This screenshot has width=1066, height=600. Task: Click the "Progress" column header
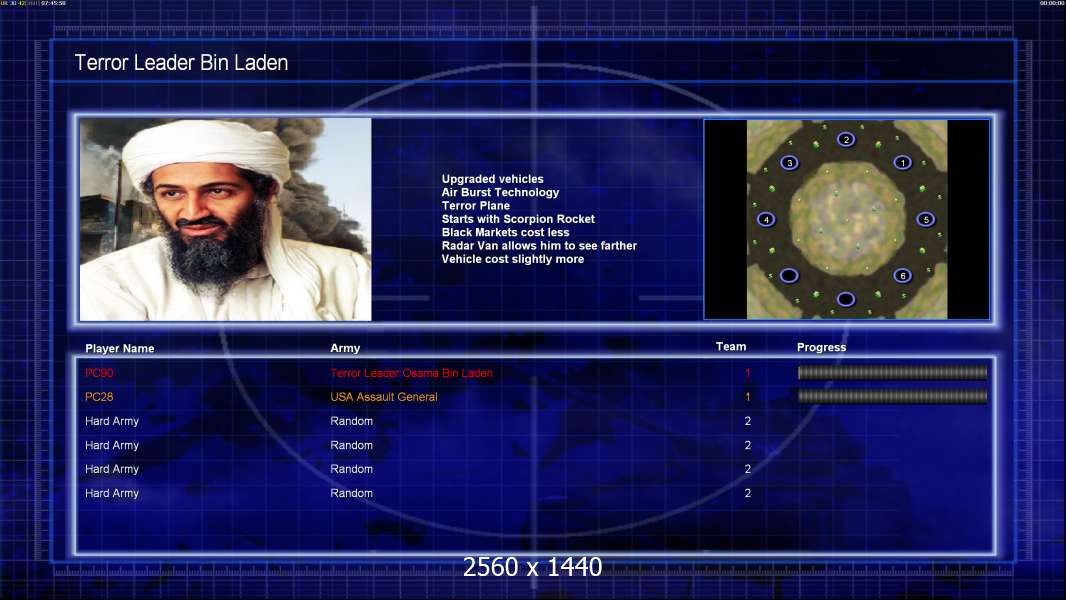coord(821,347)
